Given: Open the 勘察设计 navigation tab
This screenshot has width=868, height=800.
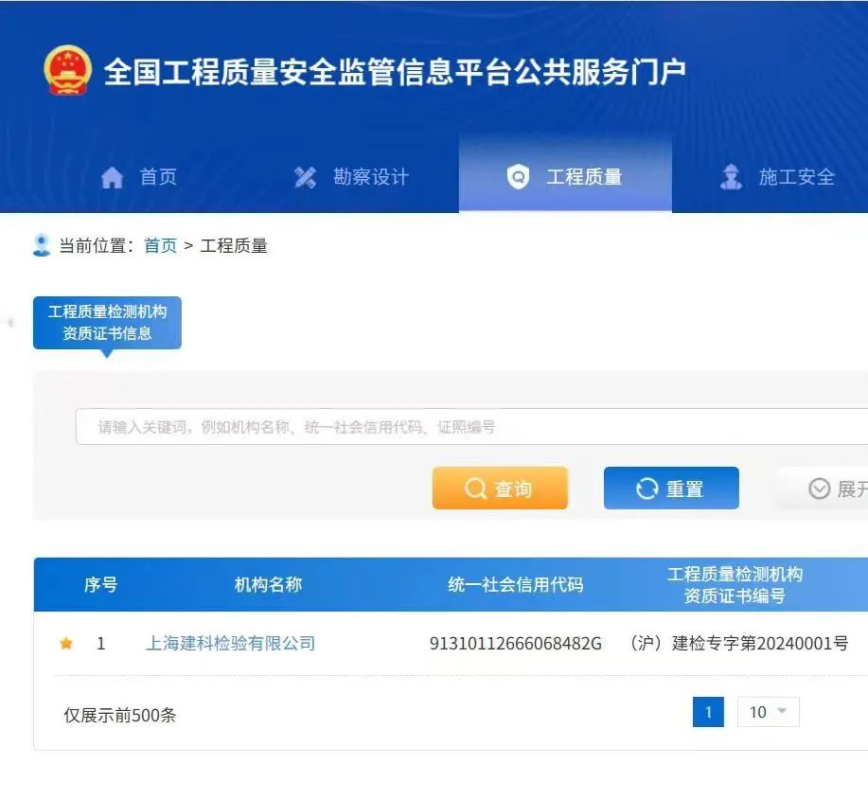Looking at the screenshot, I should point(352,177).
